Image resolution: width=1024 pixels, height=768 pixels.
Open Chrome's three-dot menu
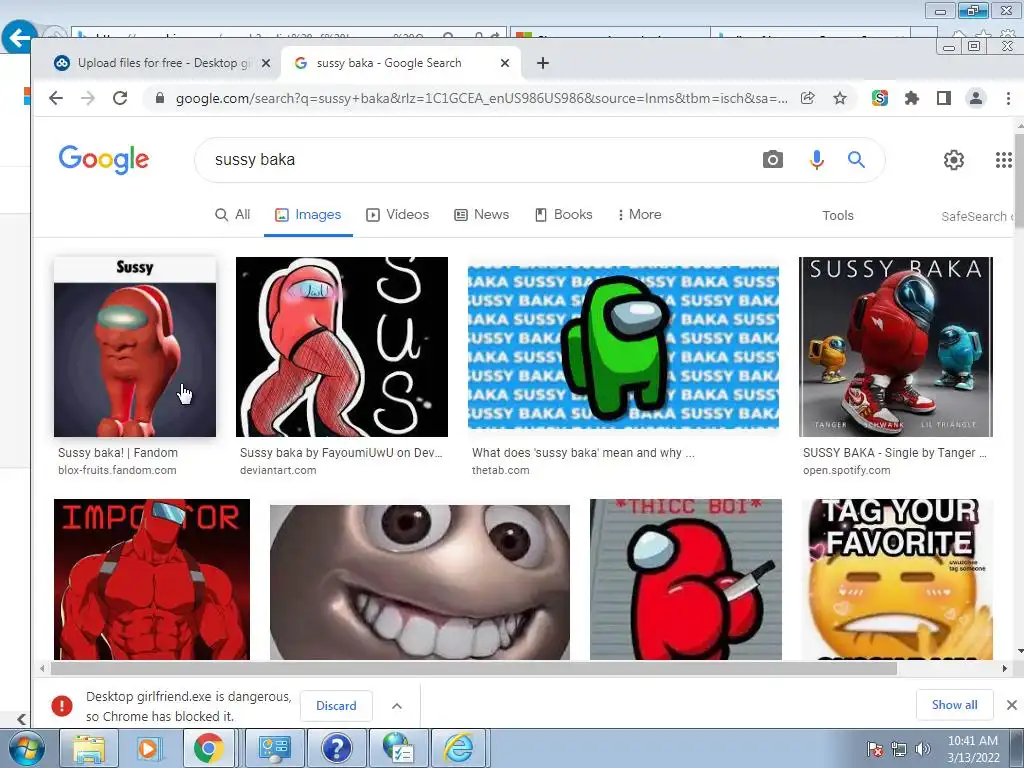[1008, 99]
